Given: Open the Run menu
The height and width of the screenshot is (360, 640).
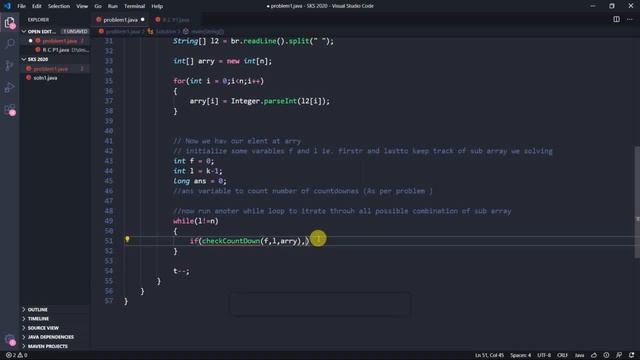Looking at the screenshot, I should (113, 6).
